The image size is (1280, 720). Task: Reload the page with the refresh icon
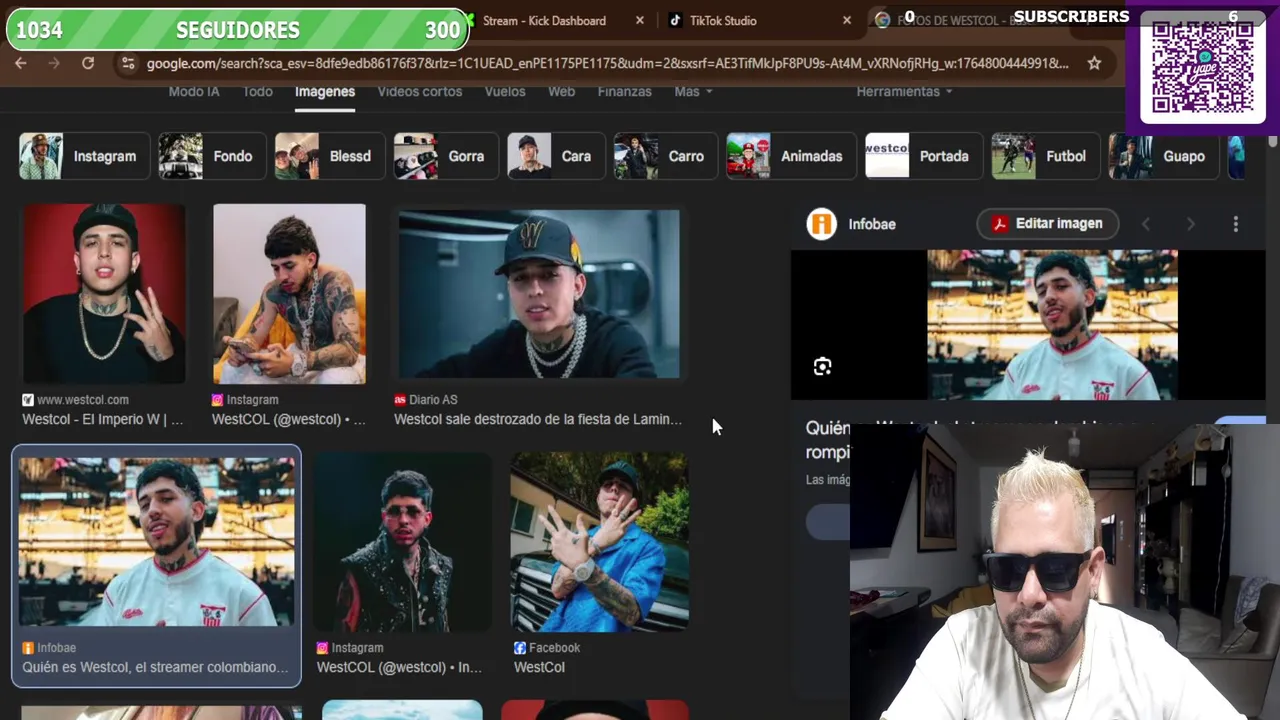(88, 63)
